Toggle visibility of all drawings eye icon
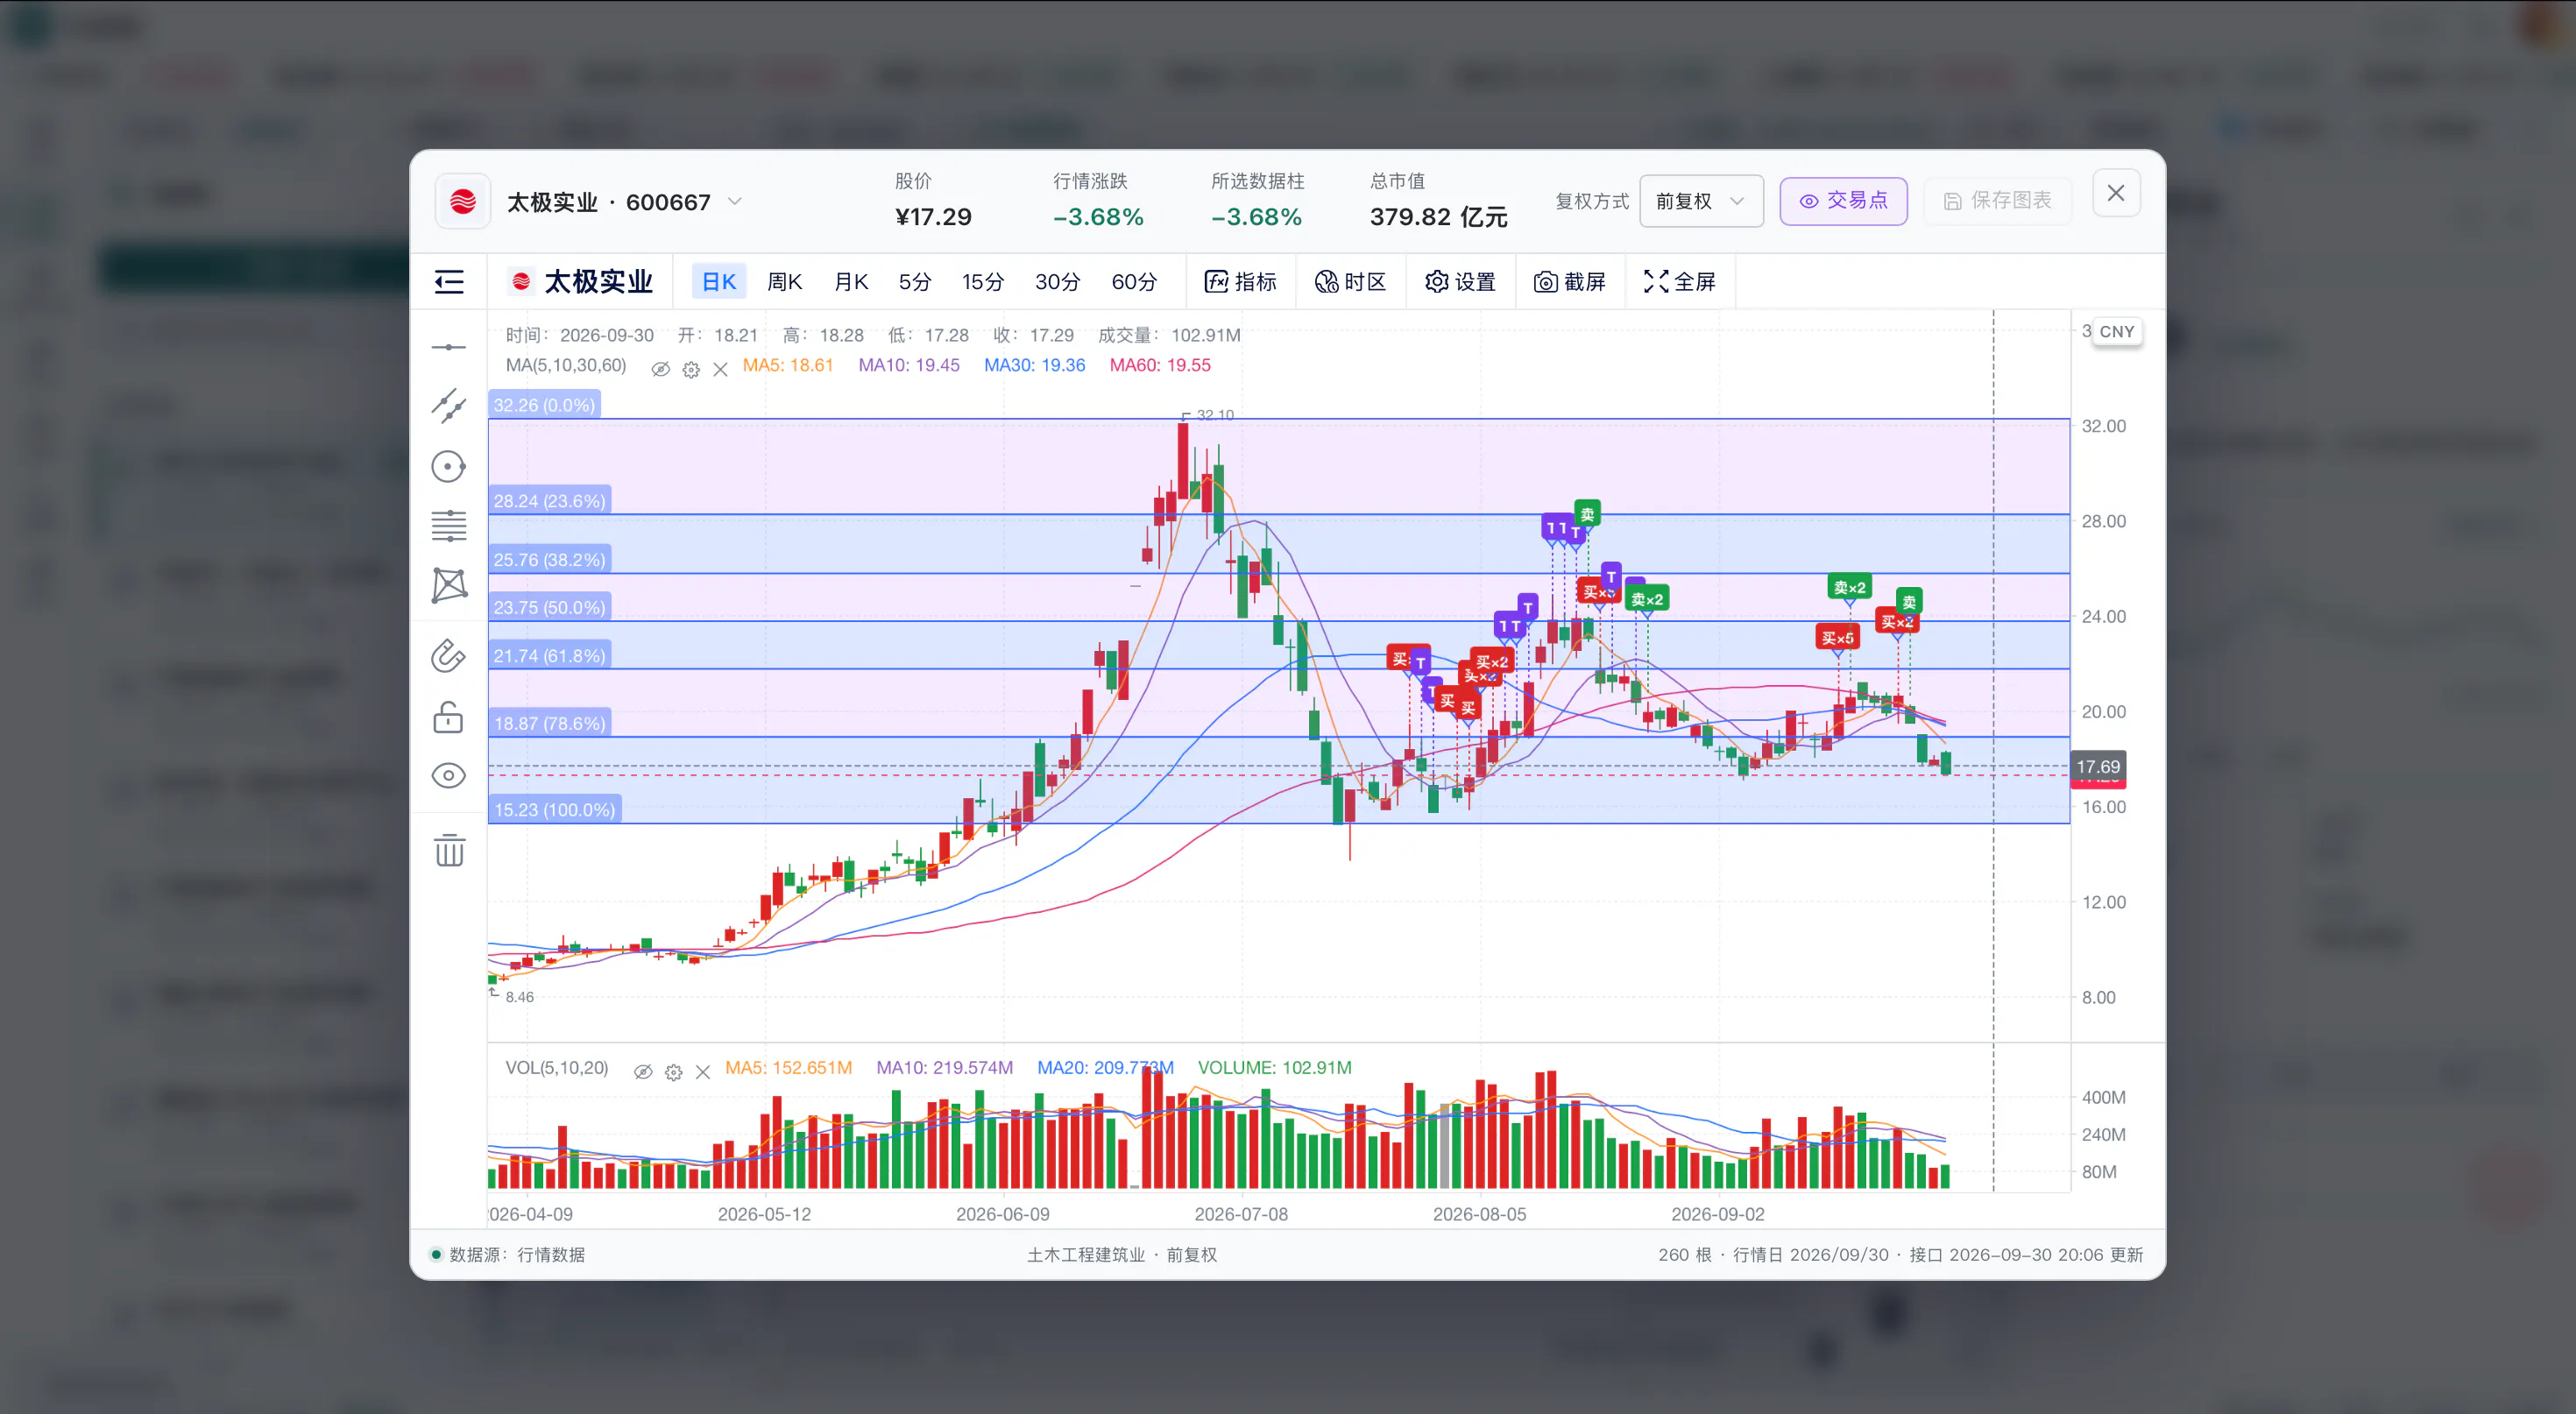The image size is (2576, 1414). [x=449, y=776]
